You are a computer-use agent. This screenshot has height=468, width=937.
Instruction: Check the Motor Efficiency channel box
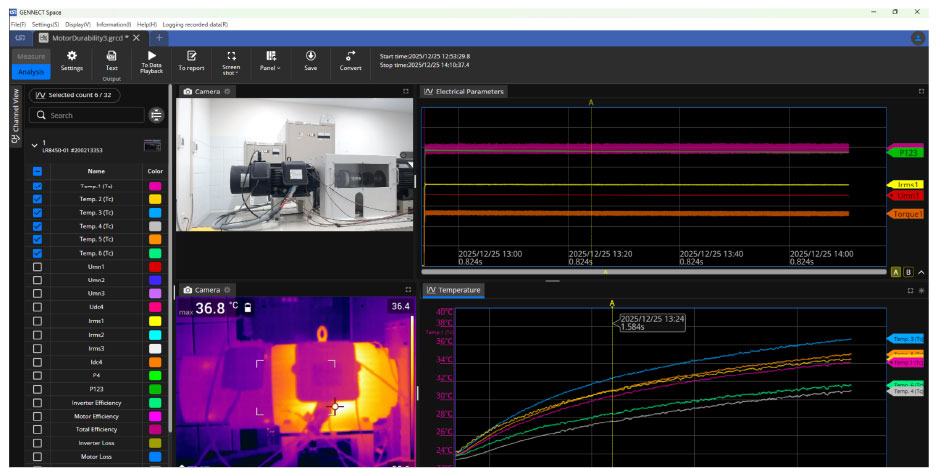[37, 416]
